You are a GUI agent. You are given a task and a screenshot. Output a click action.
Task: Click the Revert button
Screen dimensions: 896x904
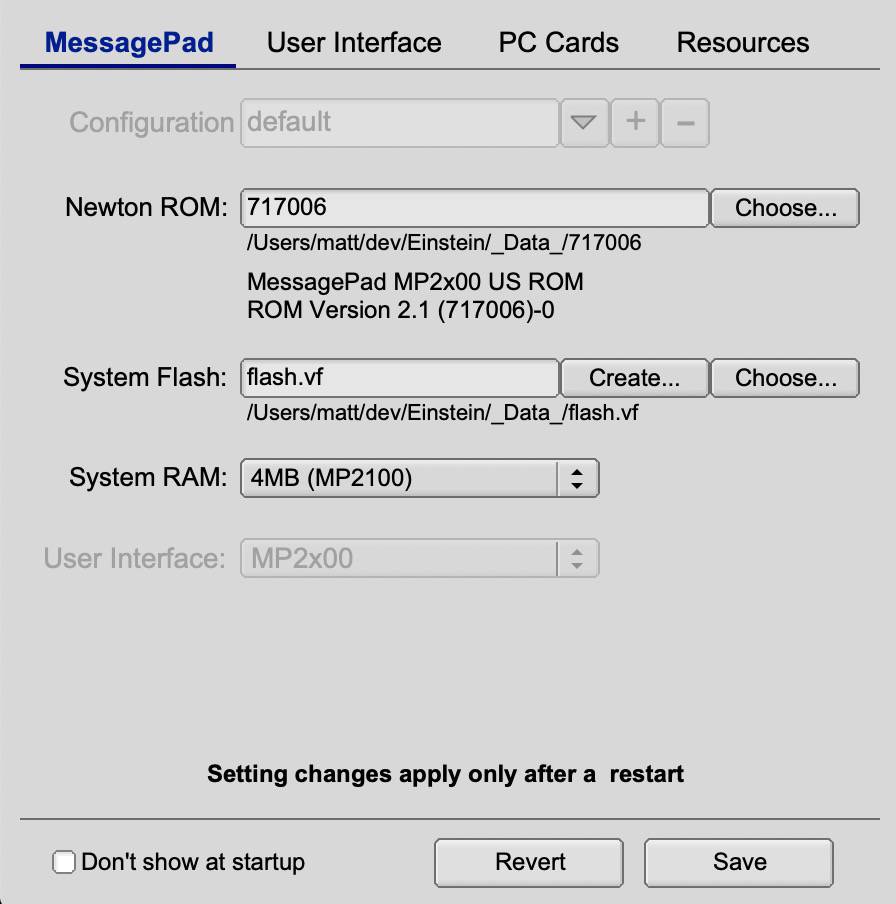(x=529, y=862)
